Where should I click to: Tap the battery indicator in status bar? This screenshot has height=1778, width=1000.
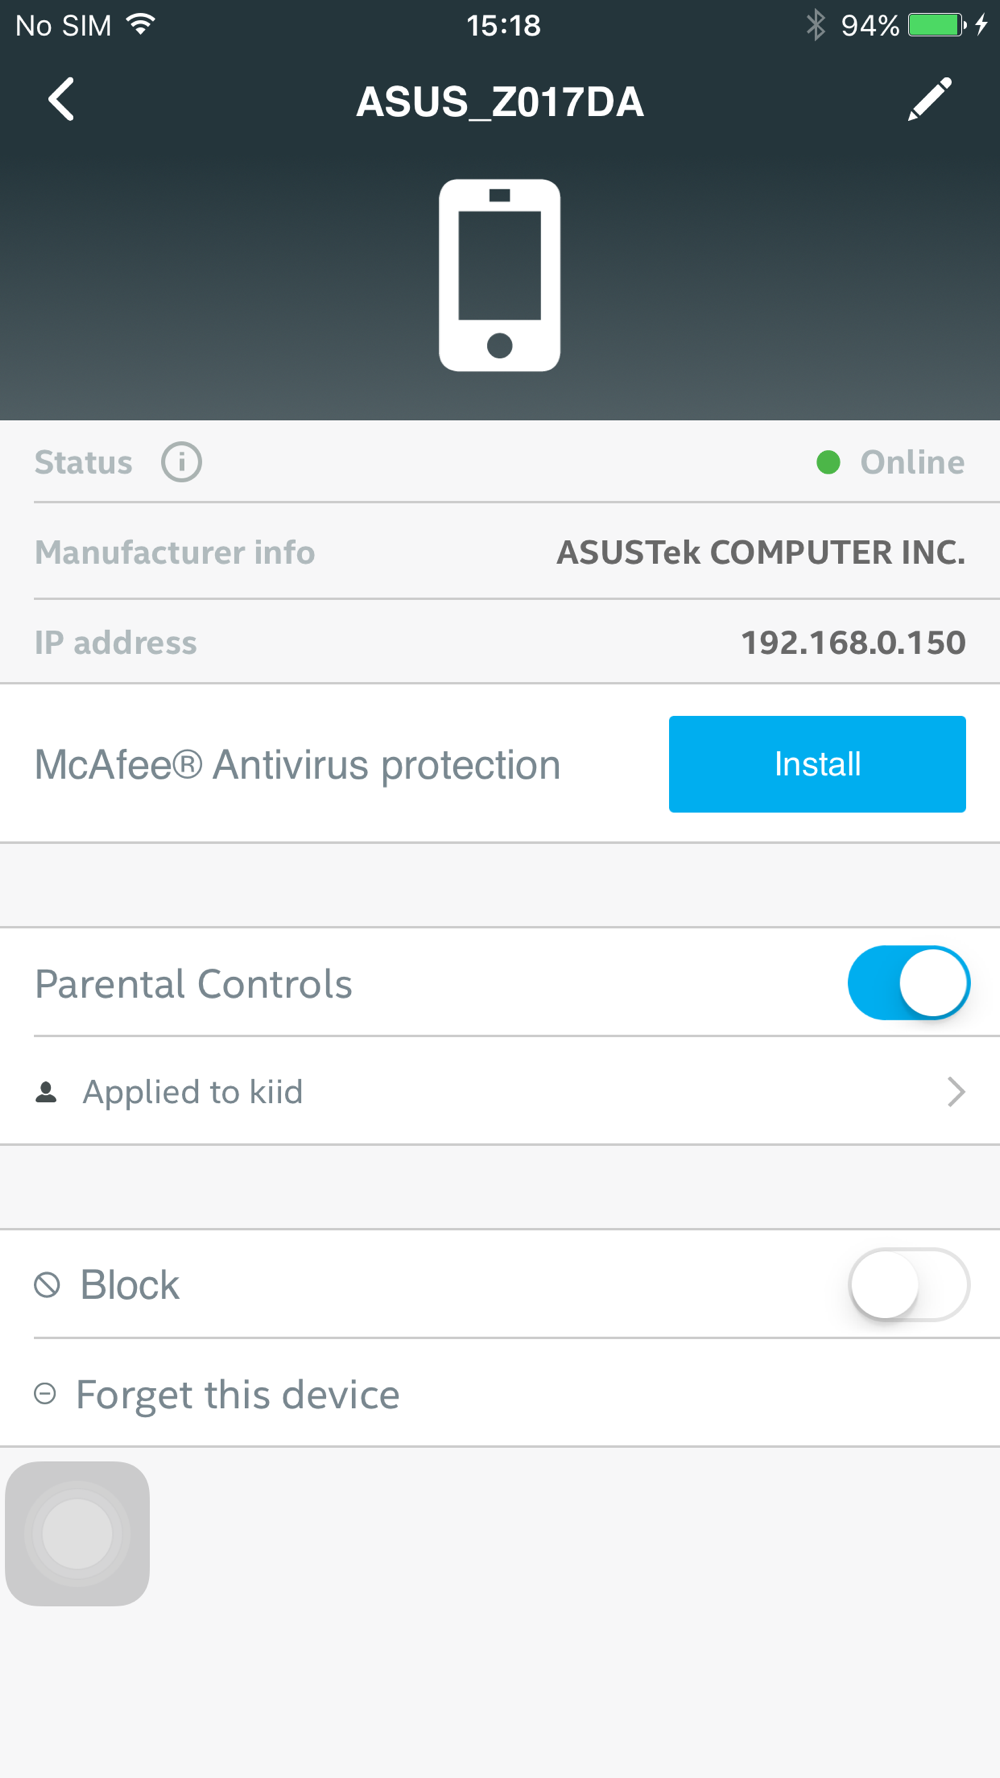(936, 25)
